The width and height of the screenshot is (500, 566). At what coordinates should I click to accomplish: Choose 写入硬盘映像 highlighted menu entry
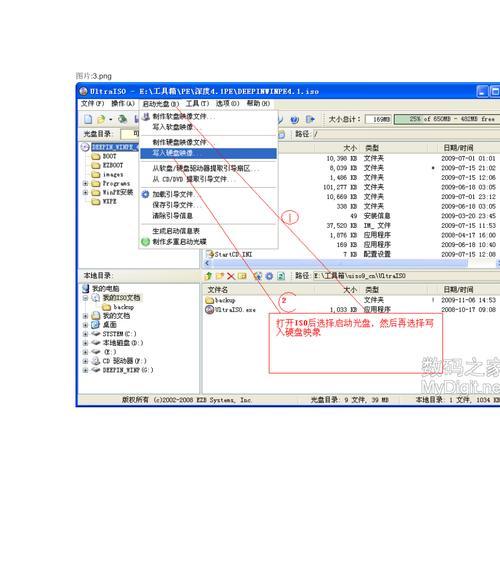pyautogui.click(x=208, y=153)
